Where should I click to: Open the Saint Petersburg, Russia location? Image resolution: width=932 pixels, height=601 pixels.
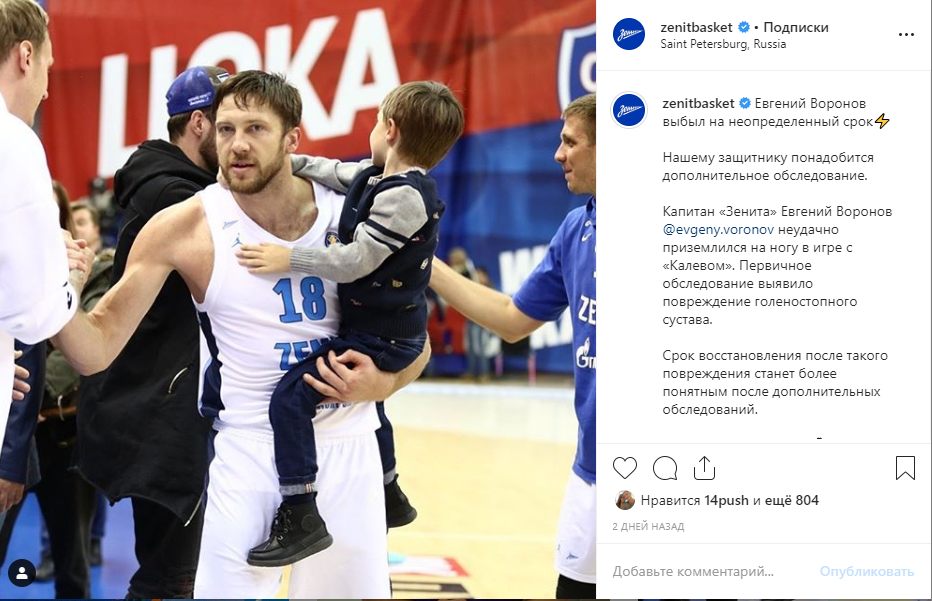click(723, 44)
